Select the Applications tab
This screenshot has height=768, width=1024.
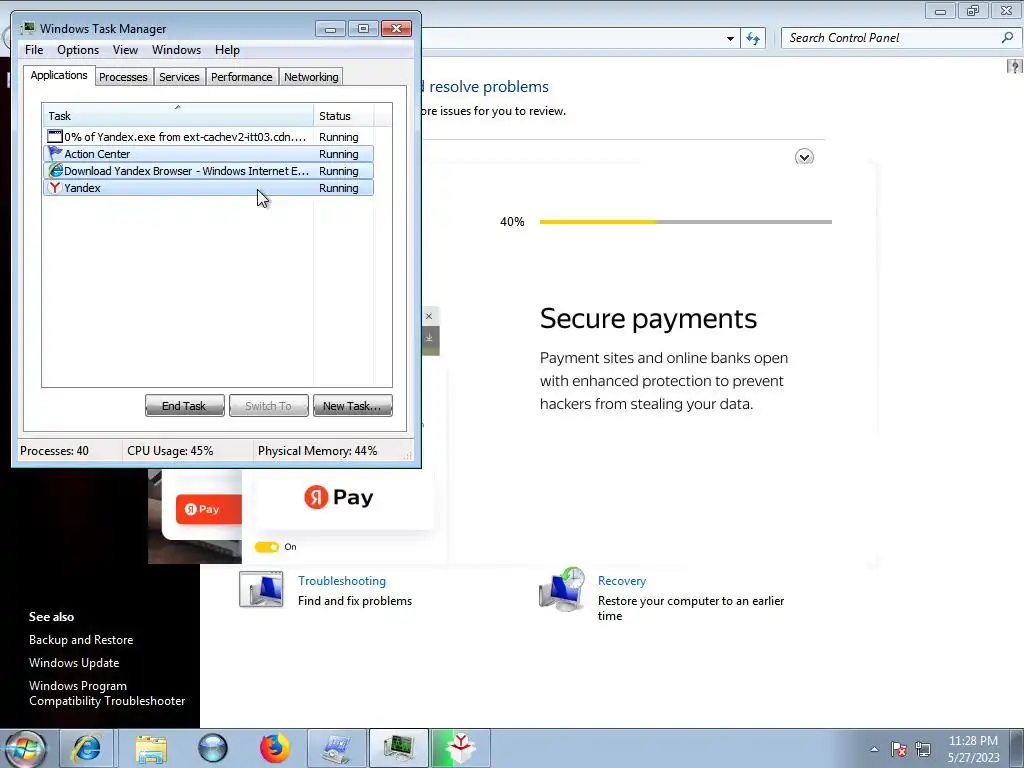coord(59,75)
